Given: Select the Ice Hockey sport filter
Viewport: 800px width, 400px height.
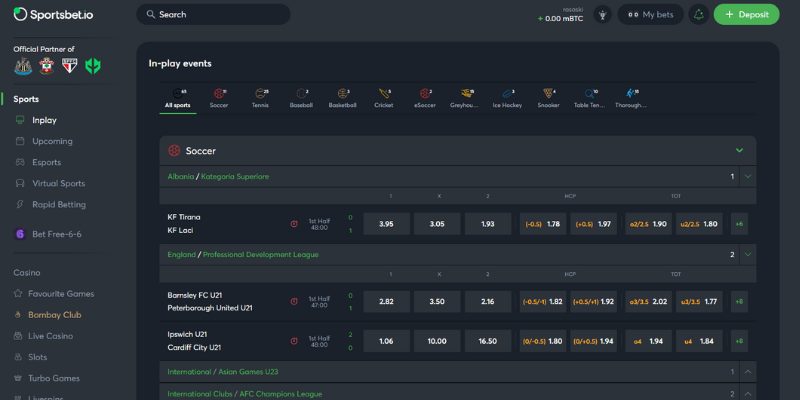Looking at the screenshot, I should click(x=507, y=98).
